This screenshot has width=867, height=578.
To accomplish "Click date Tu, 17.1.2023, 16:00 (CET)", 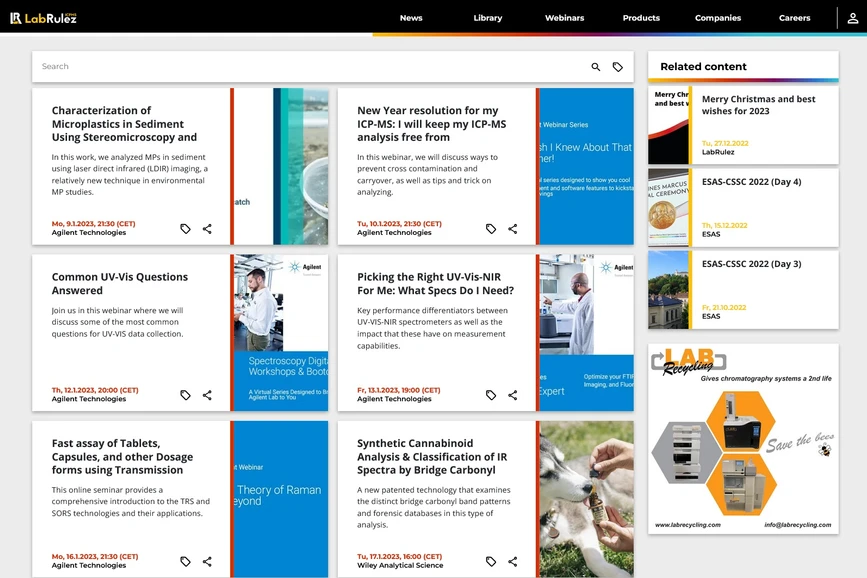I will [x=400, y=556].
